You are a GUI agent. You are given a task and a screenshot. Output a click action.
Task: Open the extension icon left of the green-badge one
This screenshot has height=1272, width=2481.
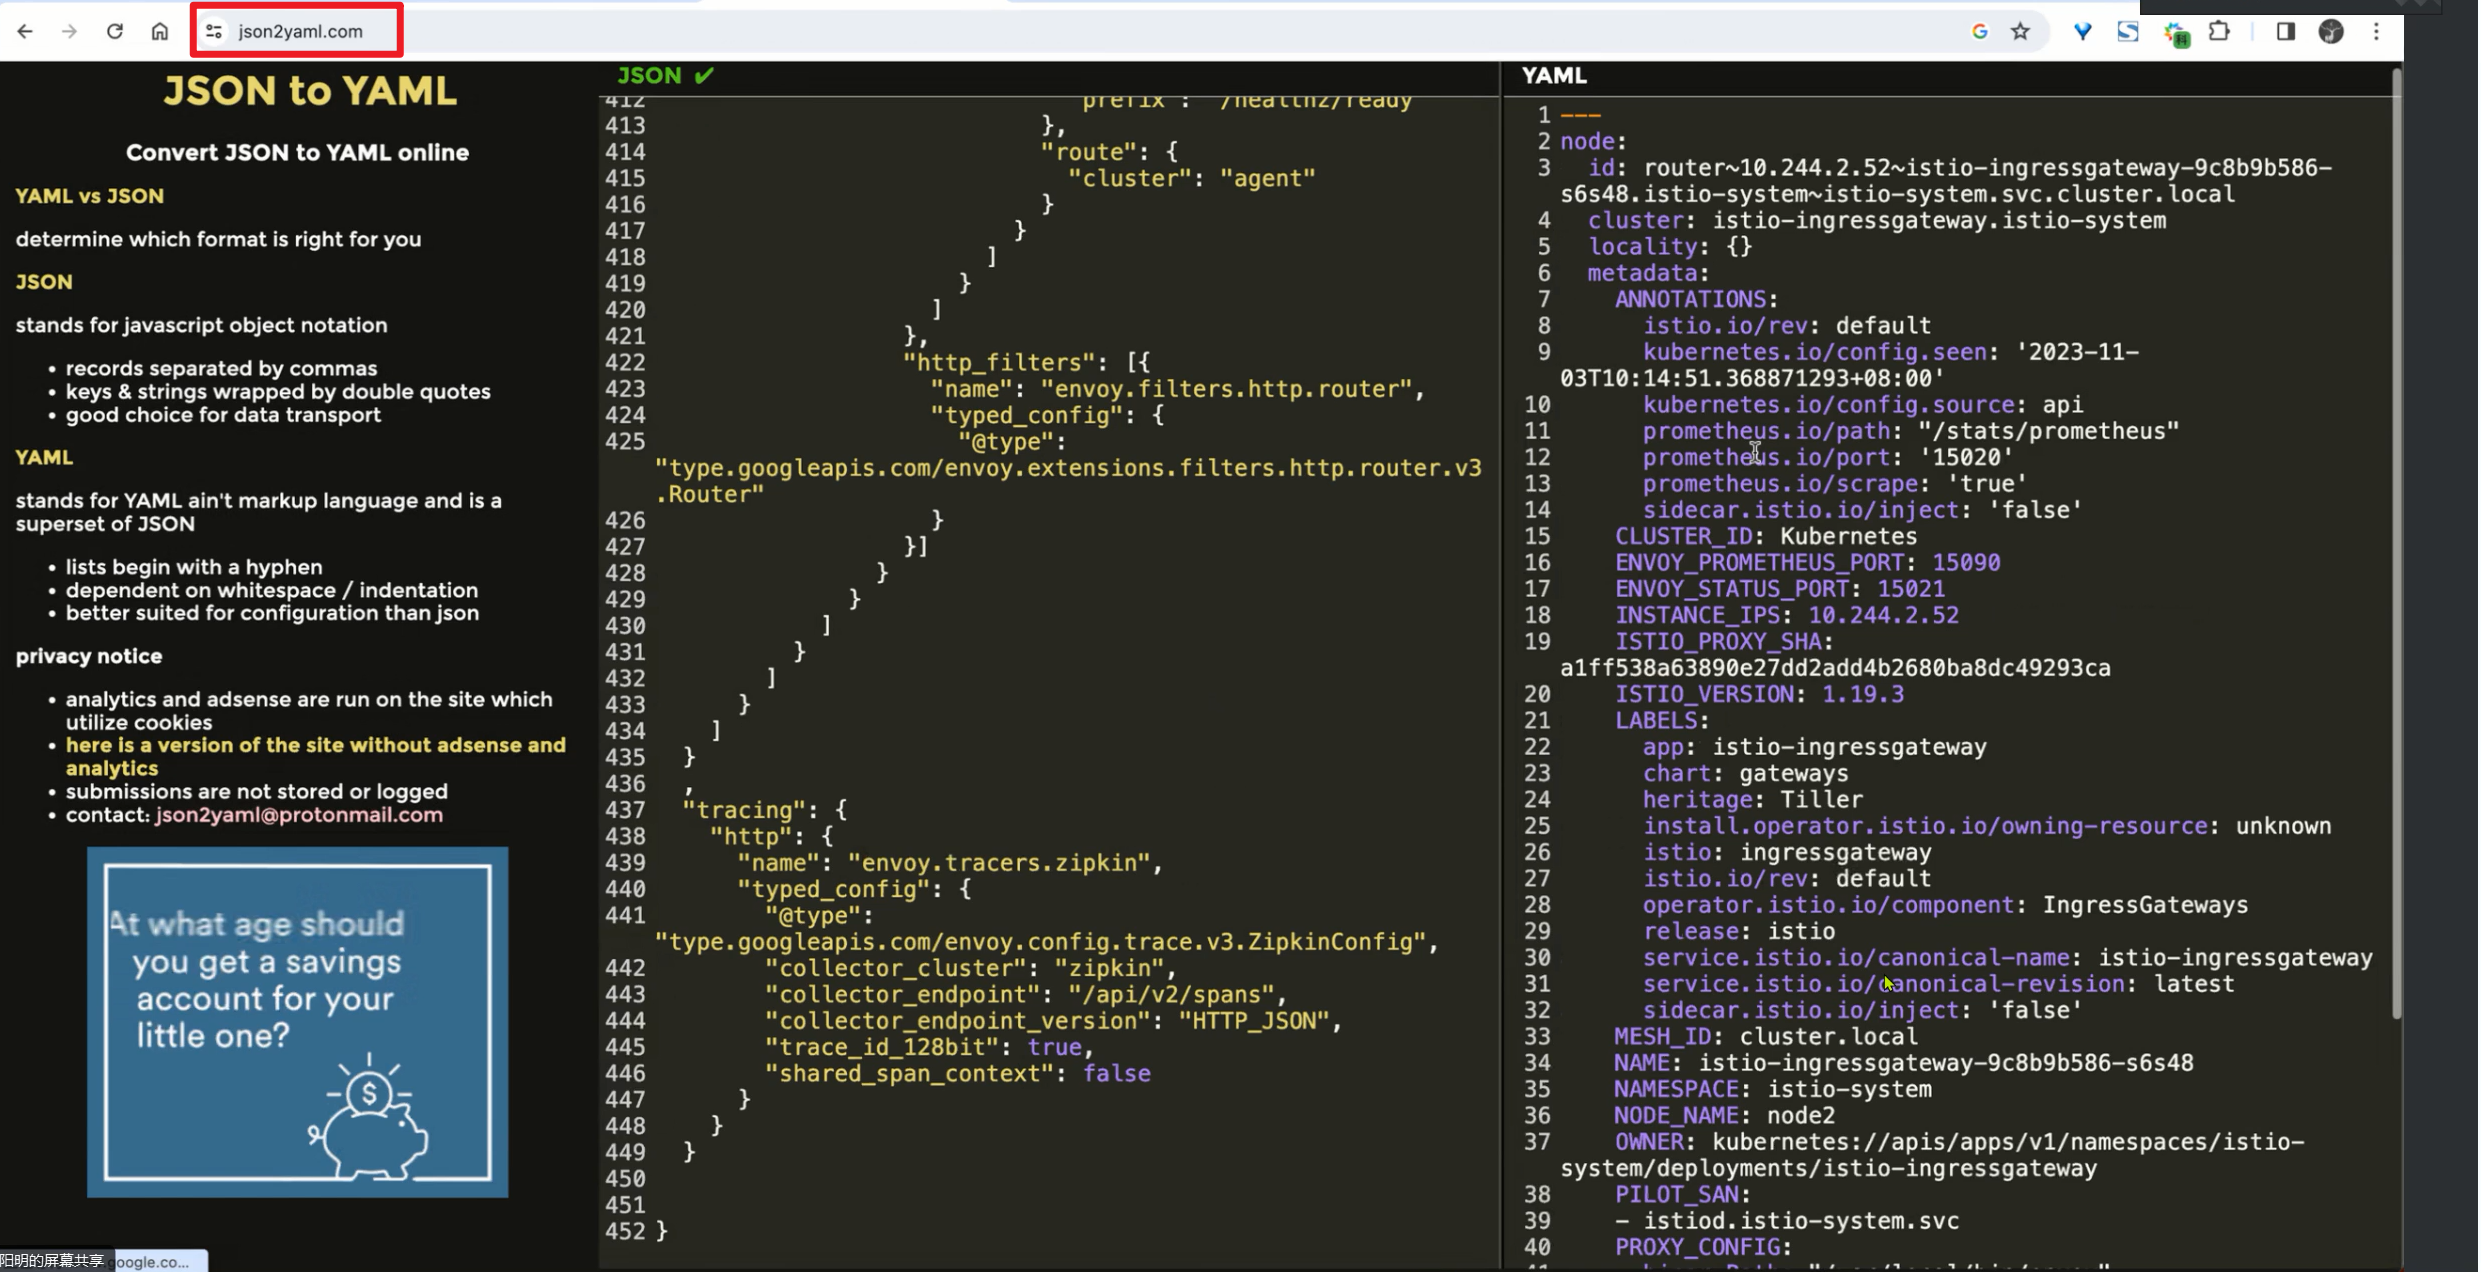tap(2128, 31)
